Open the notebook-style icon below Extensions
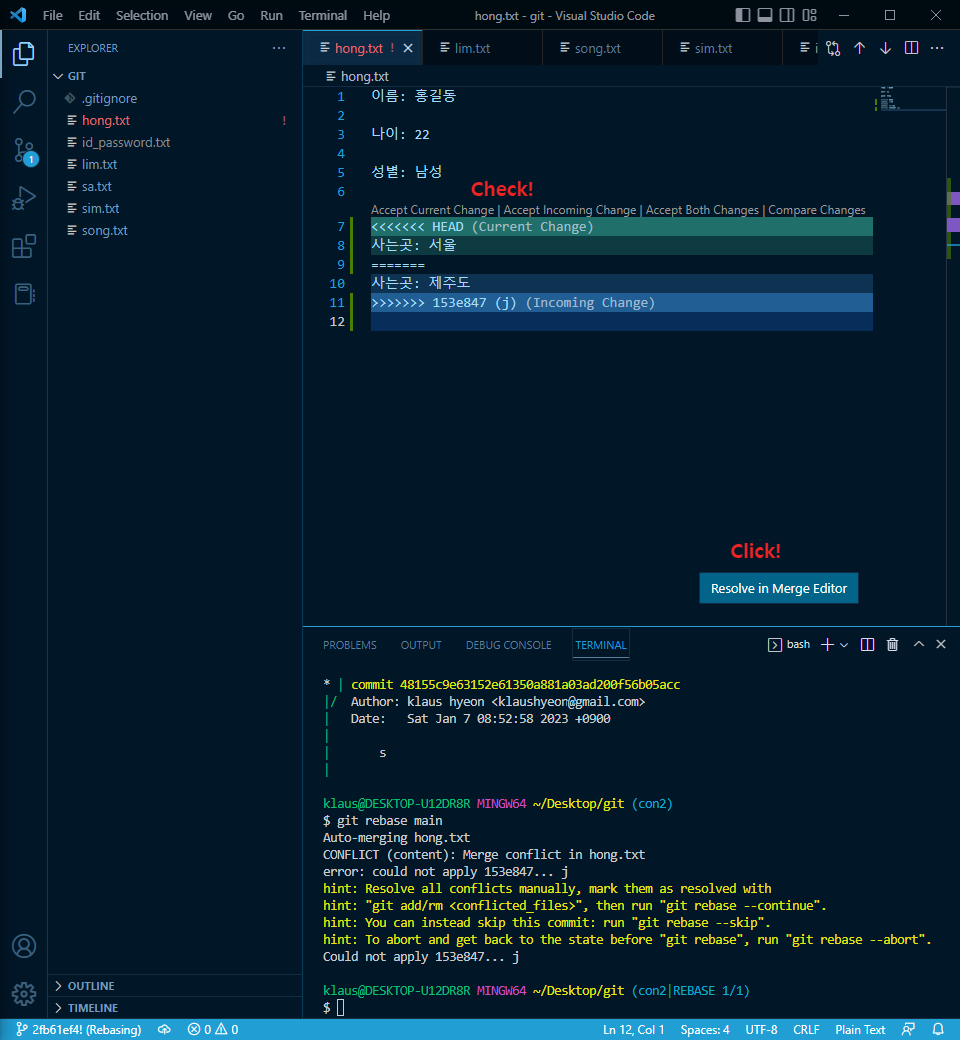The width and height of the screenshot is (960, 1040). [24, 294]
